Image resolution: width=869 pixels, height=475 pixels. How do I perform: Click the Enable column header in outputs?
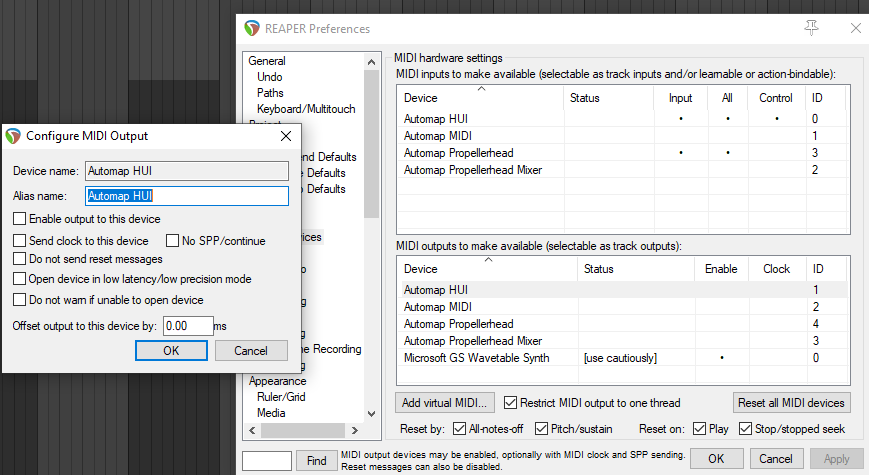[x=721, y=269]
